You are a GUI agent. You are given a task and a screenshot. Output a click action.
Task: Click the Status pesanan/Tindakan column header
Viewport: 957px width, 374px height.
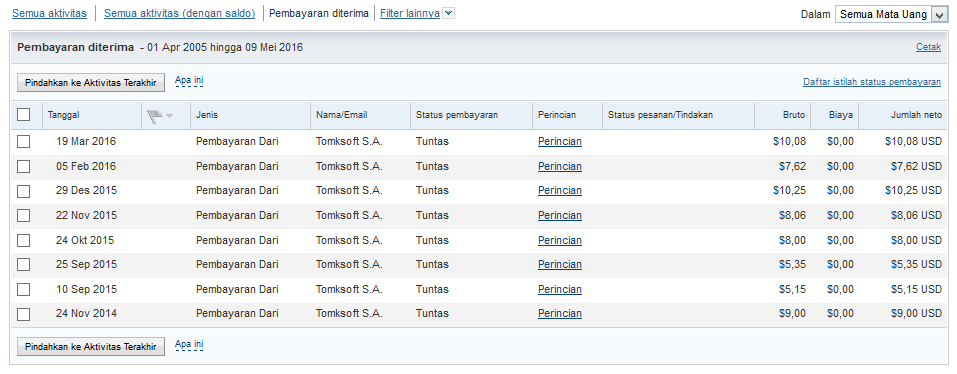[660, 115]
